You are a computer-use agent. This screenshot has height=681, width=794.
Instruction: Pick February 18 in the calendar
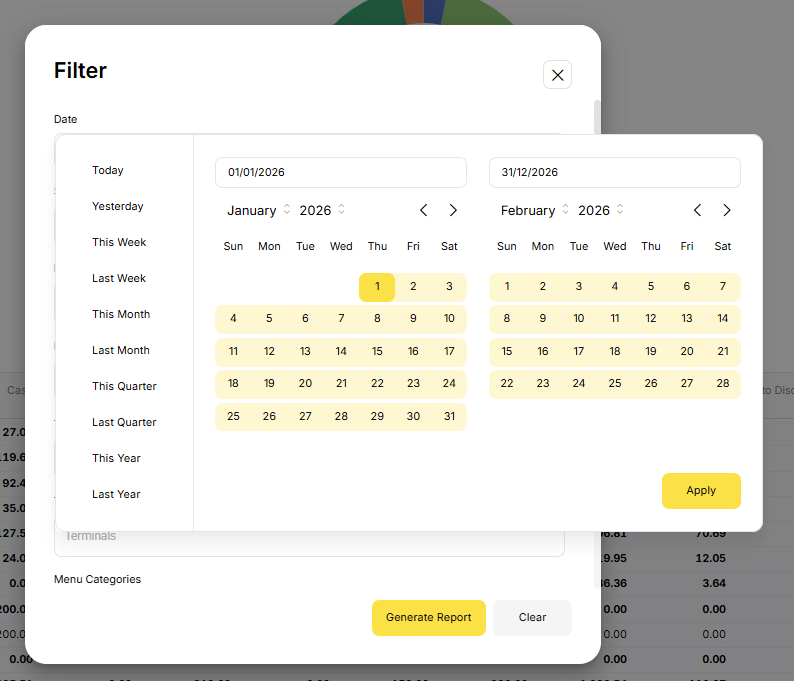(x=615, y=351)
